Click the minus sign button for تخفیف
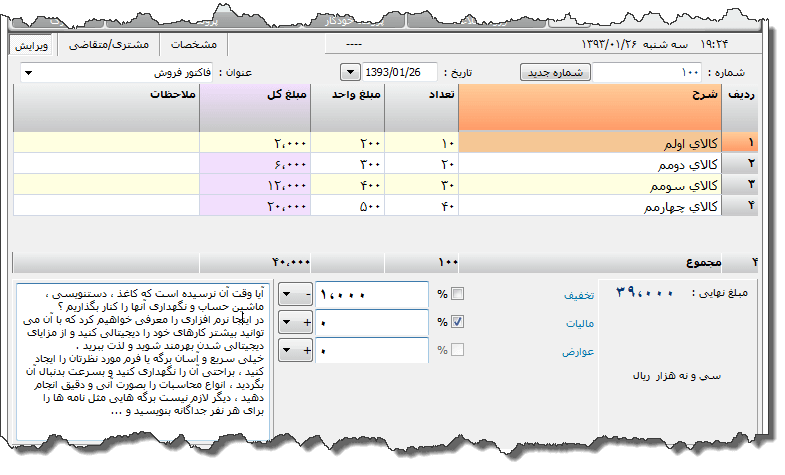The width and height of the screenshot is (785, 475). [307, 294]
